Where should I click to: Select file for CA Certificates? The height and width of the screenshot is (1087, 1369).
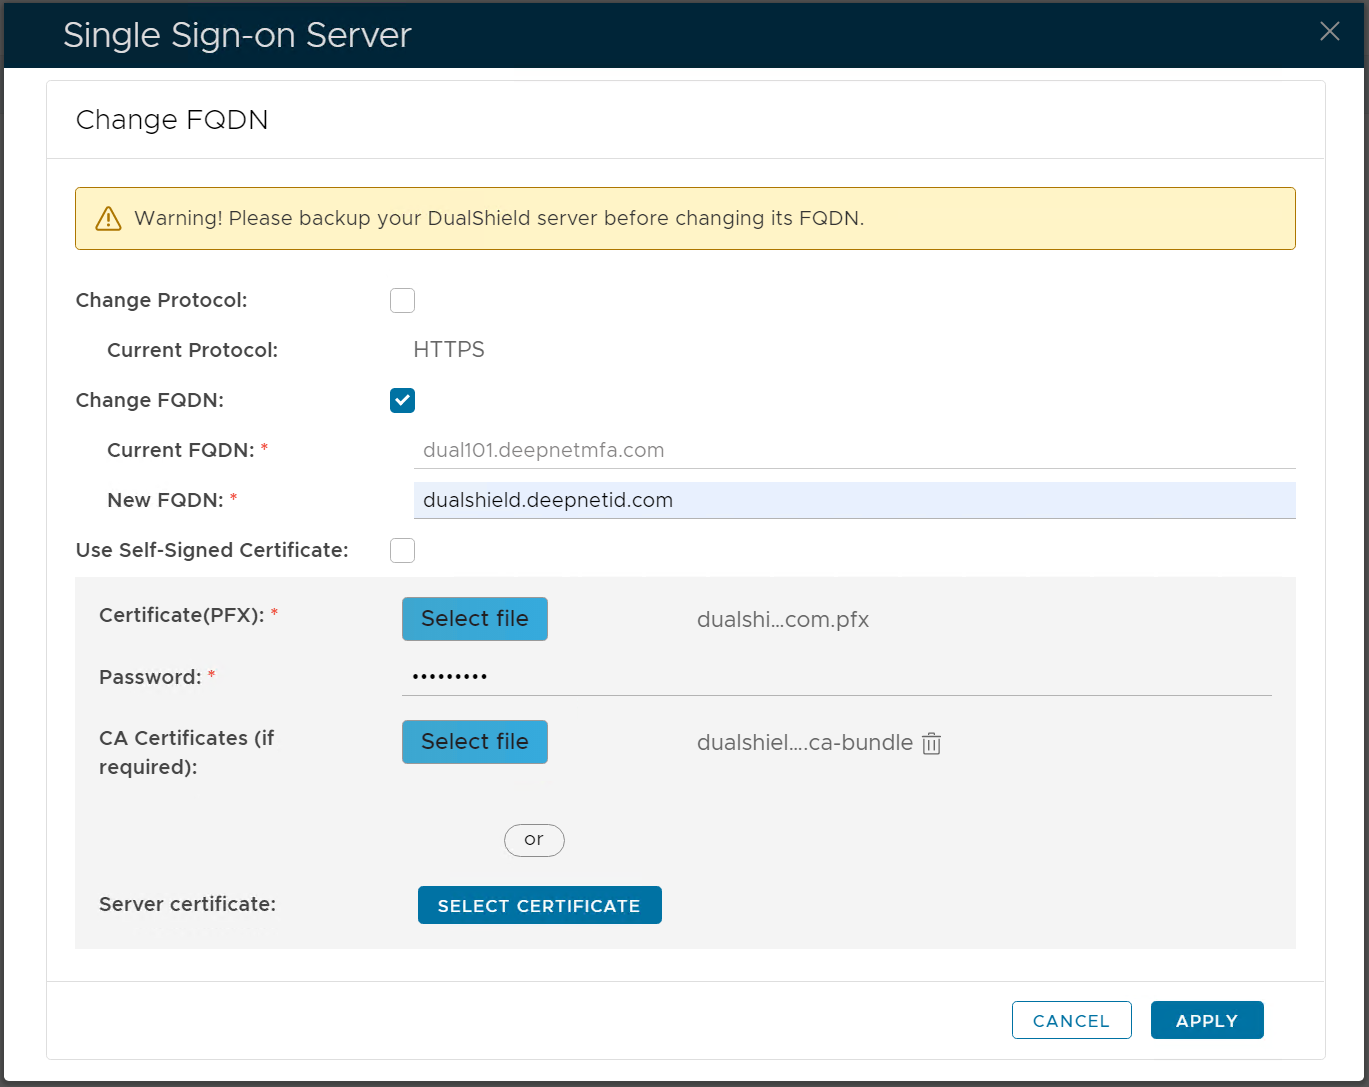(474, 742)
